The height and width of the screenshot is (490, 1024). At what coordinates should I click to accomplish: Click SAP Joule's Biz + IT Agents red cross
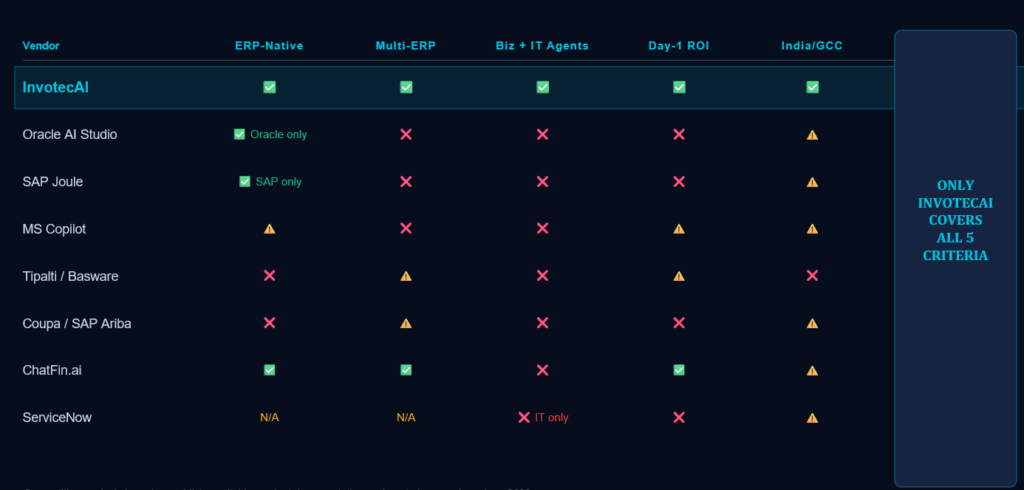(542, 182)
